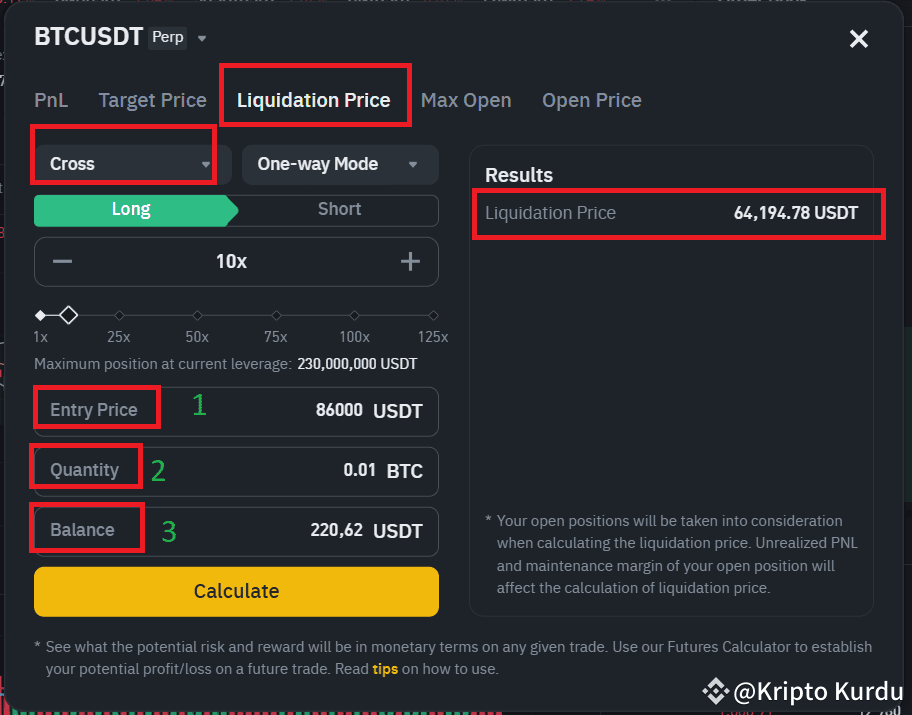
Task: Switch position side to Short
Action: pyautogui.click(x=339, y=210)
